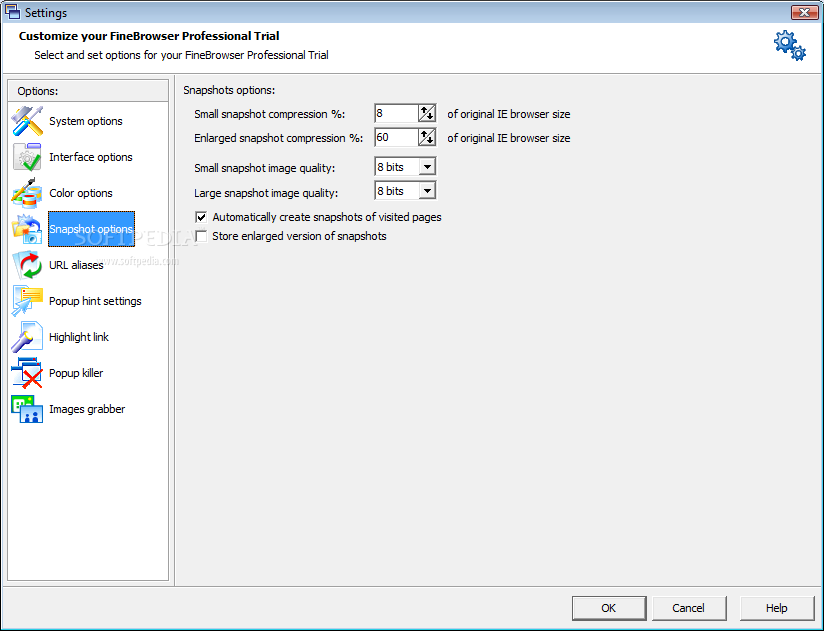Open Large snapshot image quality dropdown
This screenshot has height=631, width=824.
coord(428,191)
